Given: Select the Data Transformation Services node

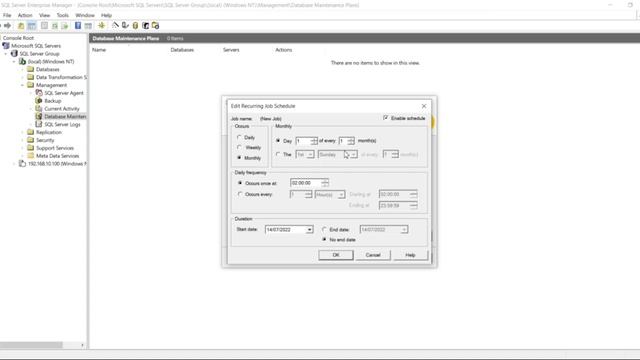Looking at the screenshot, I should pyautogui.click(x=61, y=77).
